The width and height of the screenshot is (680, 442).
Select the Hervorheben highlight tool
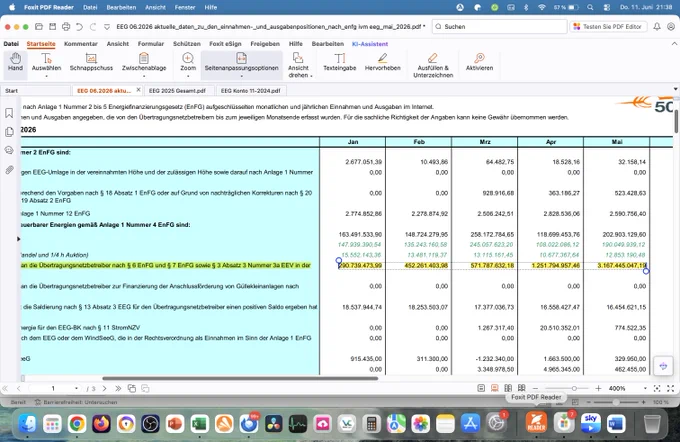[382, 62]
